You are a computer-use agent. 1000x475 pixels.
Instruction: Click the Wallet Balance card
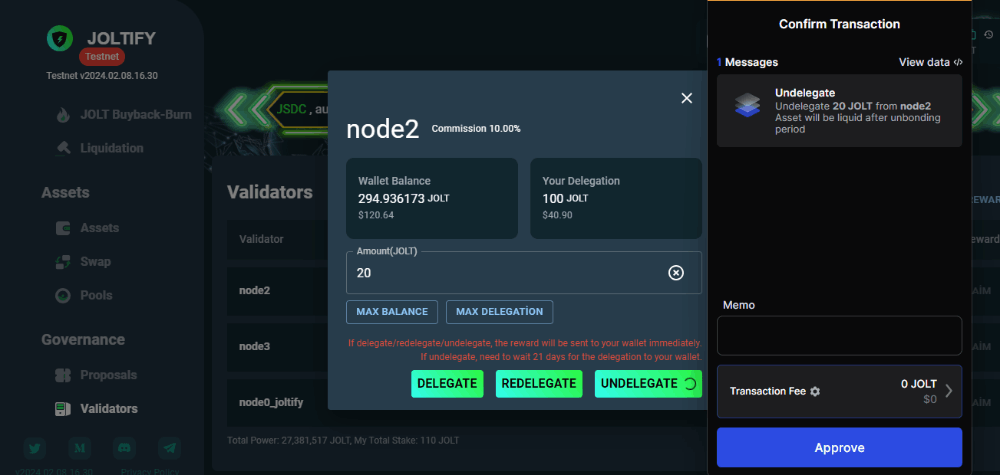(x=432, y=198)
